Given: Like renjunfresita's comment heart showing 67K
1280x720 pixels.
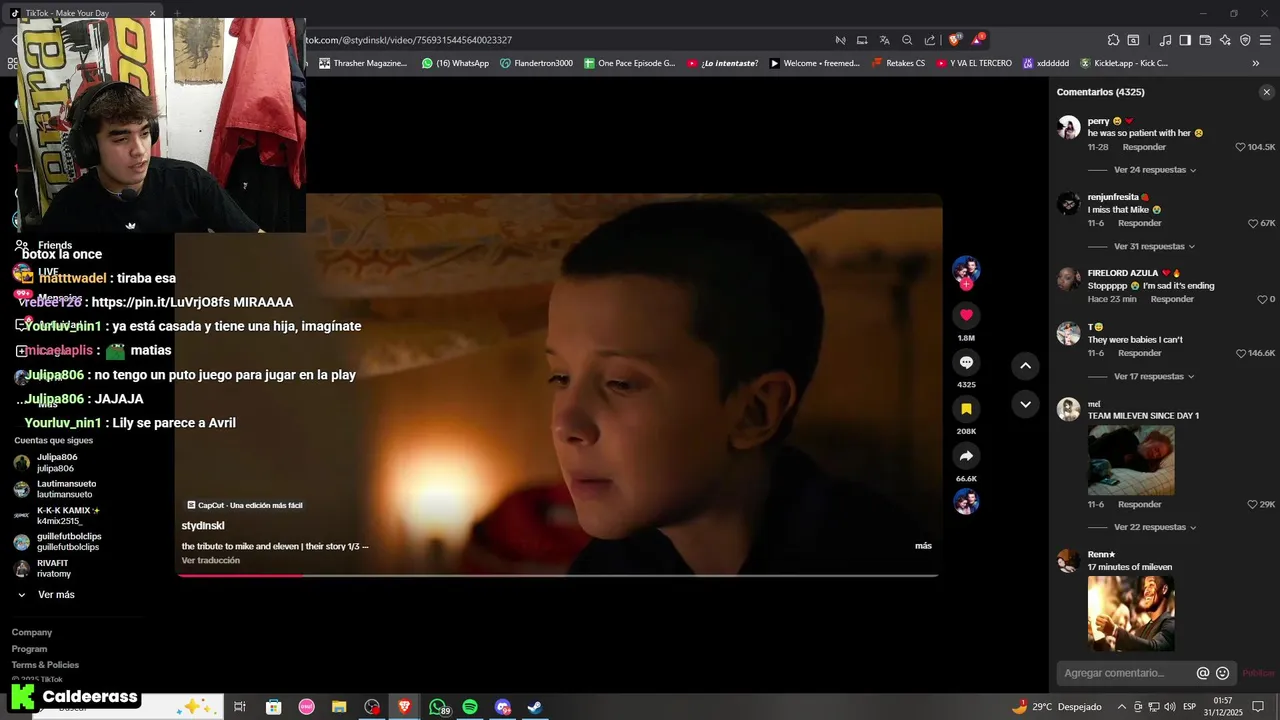Looking at the screenshot, I should (1253, 223).
